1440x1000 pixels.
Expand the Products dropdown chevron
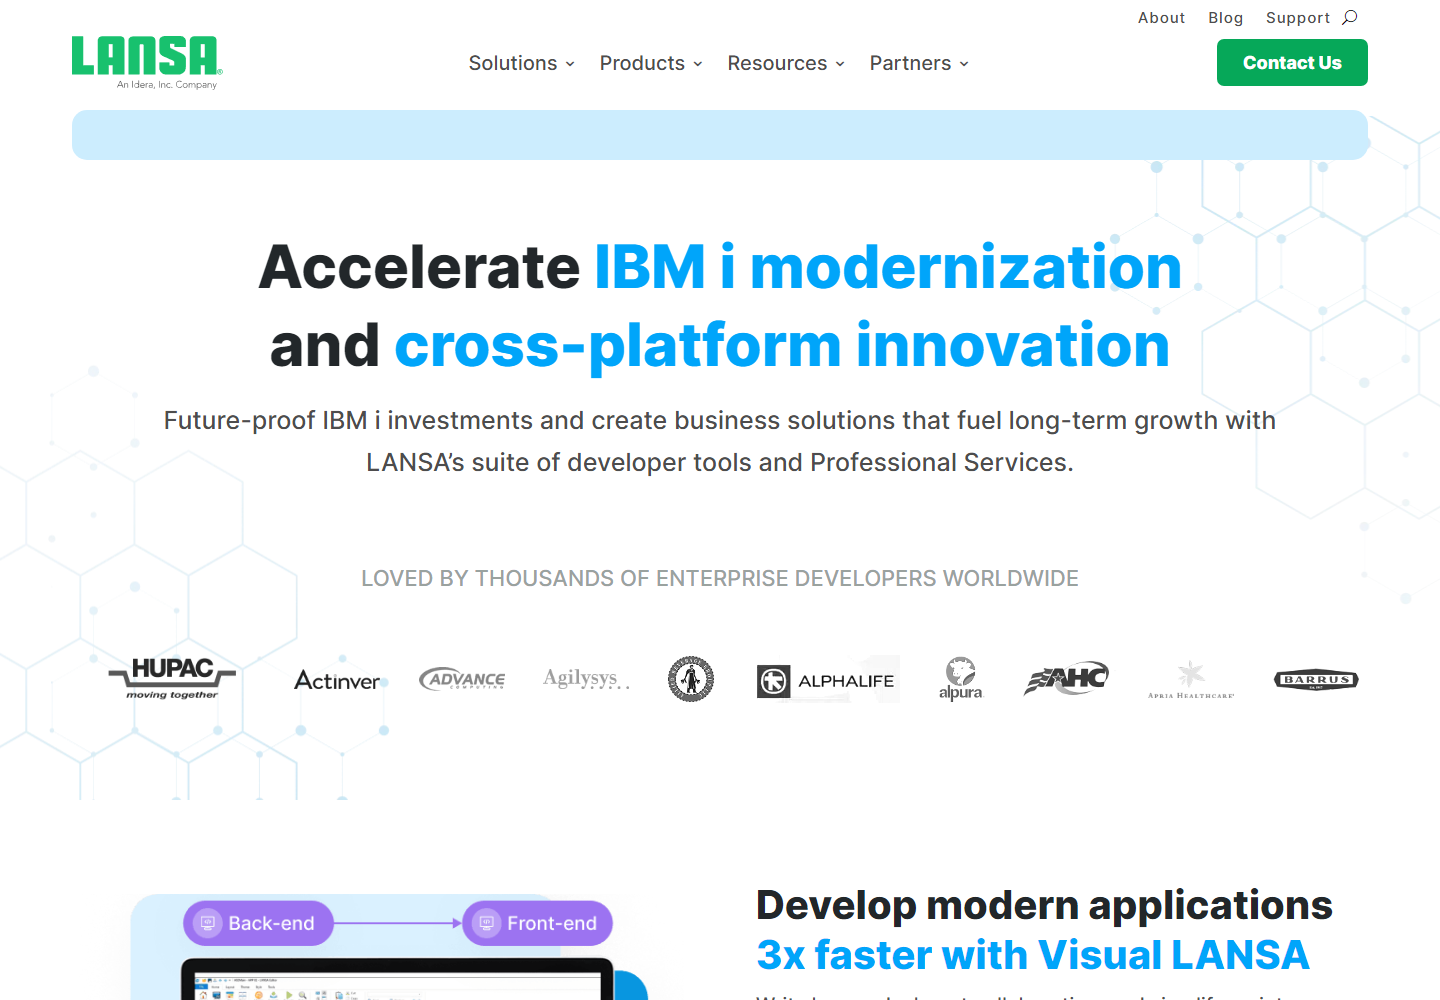tap(698, 64)
